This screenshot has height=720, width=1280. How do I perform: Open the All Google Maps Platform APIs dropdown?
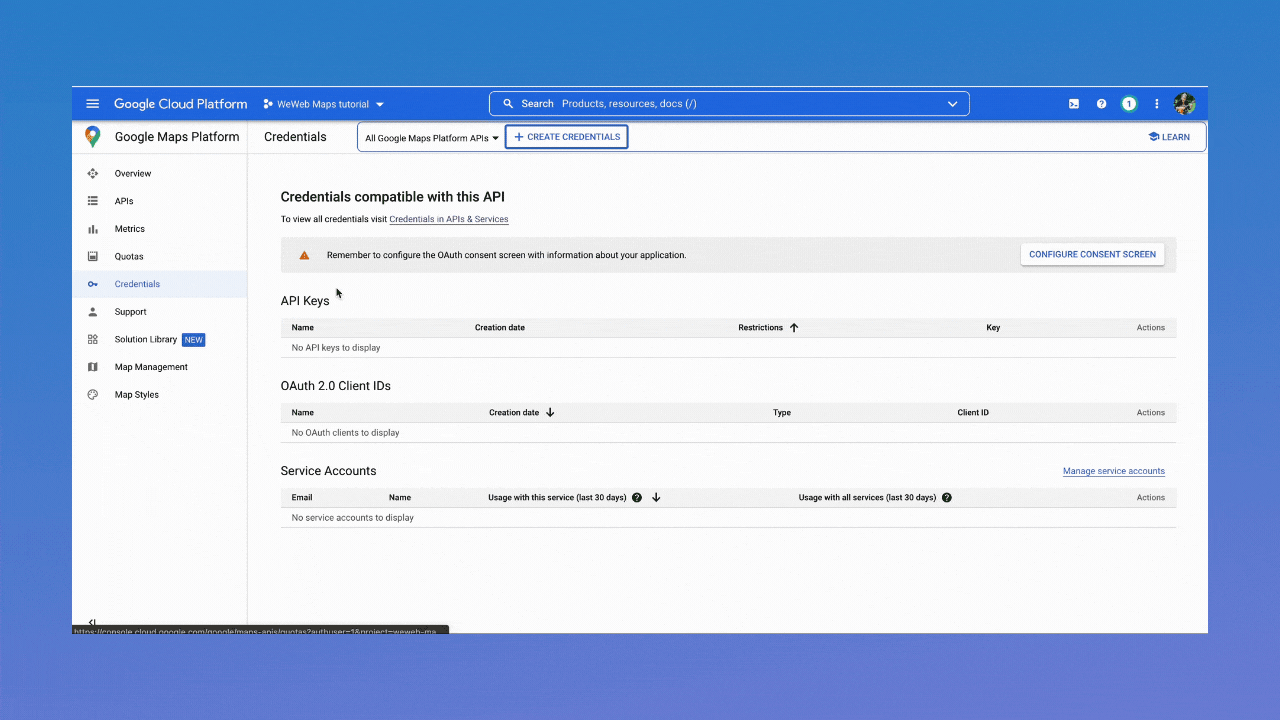coord(430,137)
